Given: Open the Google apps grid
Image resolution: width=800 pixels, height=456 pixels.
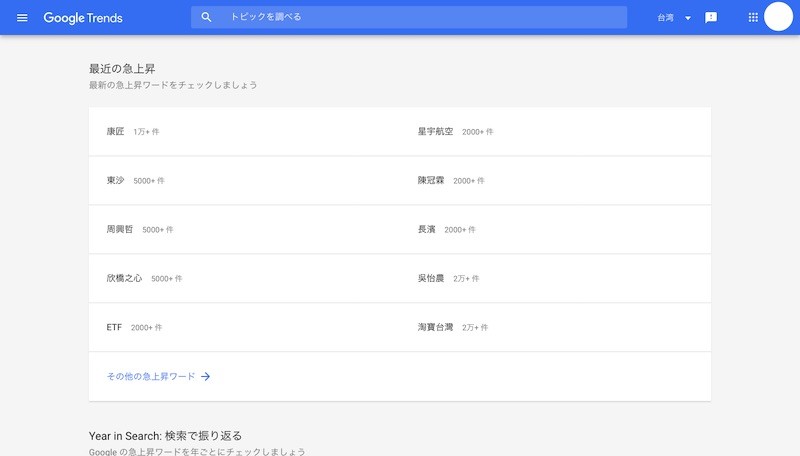Looking at the screenshot, I should coord(753,18).
